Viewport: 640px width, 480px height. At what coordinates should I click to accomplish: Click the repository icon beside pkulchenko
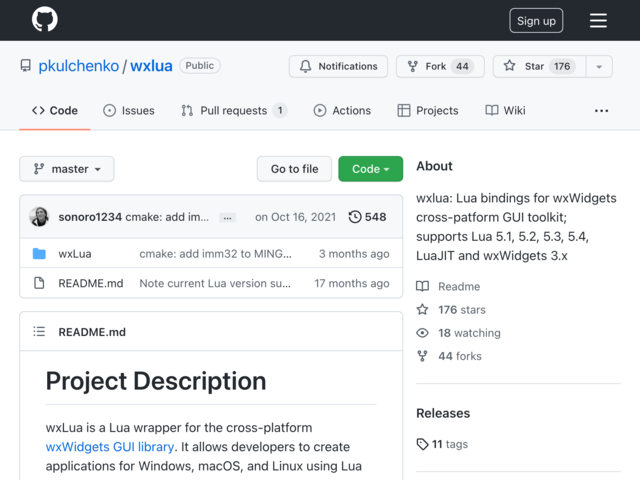[26, 66]
